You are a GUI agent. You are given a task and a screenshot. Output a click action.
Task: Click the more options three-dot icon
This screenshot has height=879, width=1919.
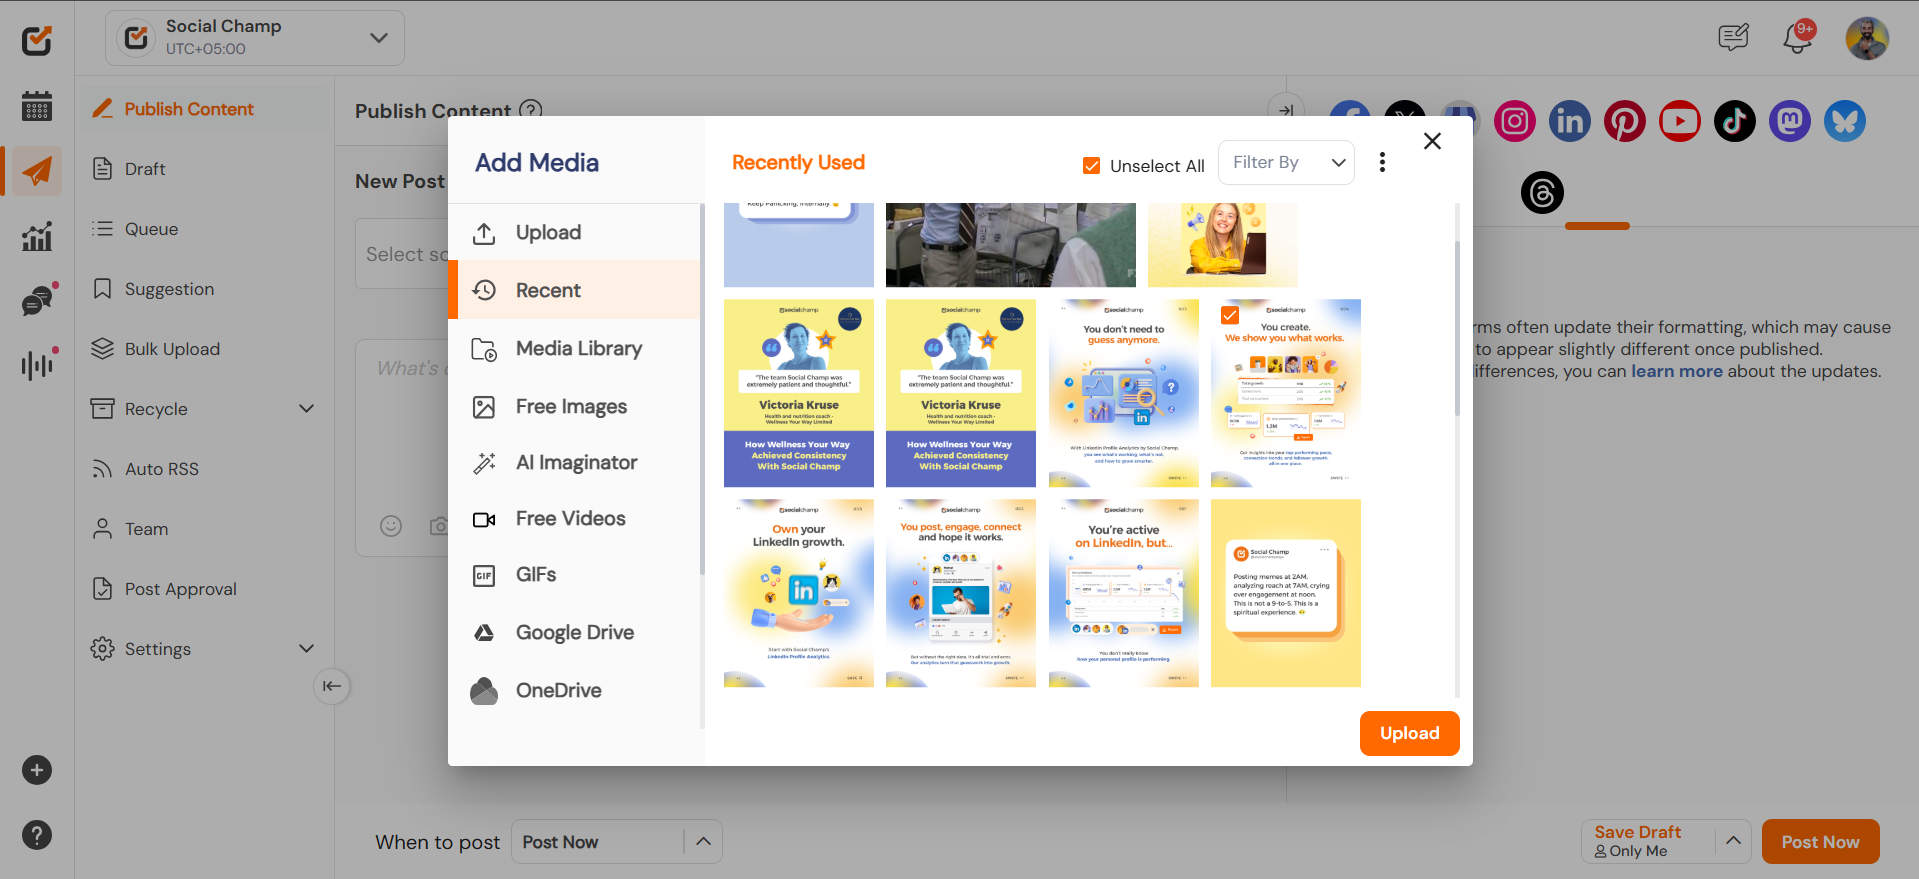[x=1382, y=162]
